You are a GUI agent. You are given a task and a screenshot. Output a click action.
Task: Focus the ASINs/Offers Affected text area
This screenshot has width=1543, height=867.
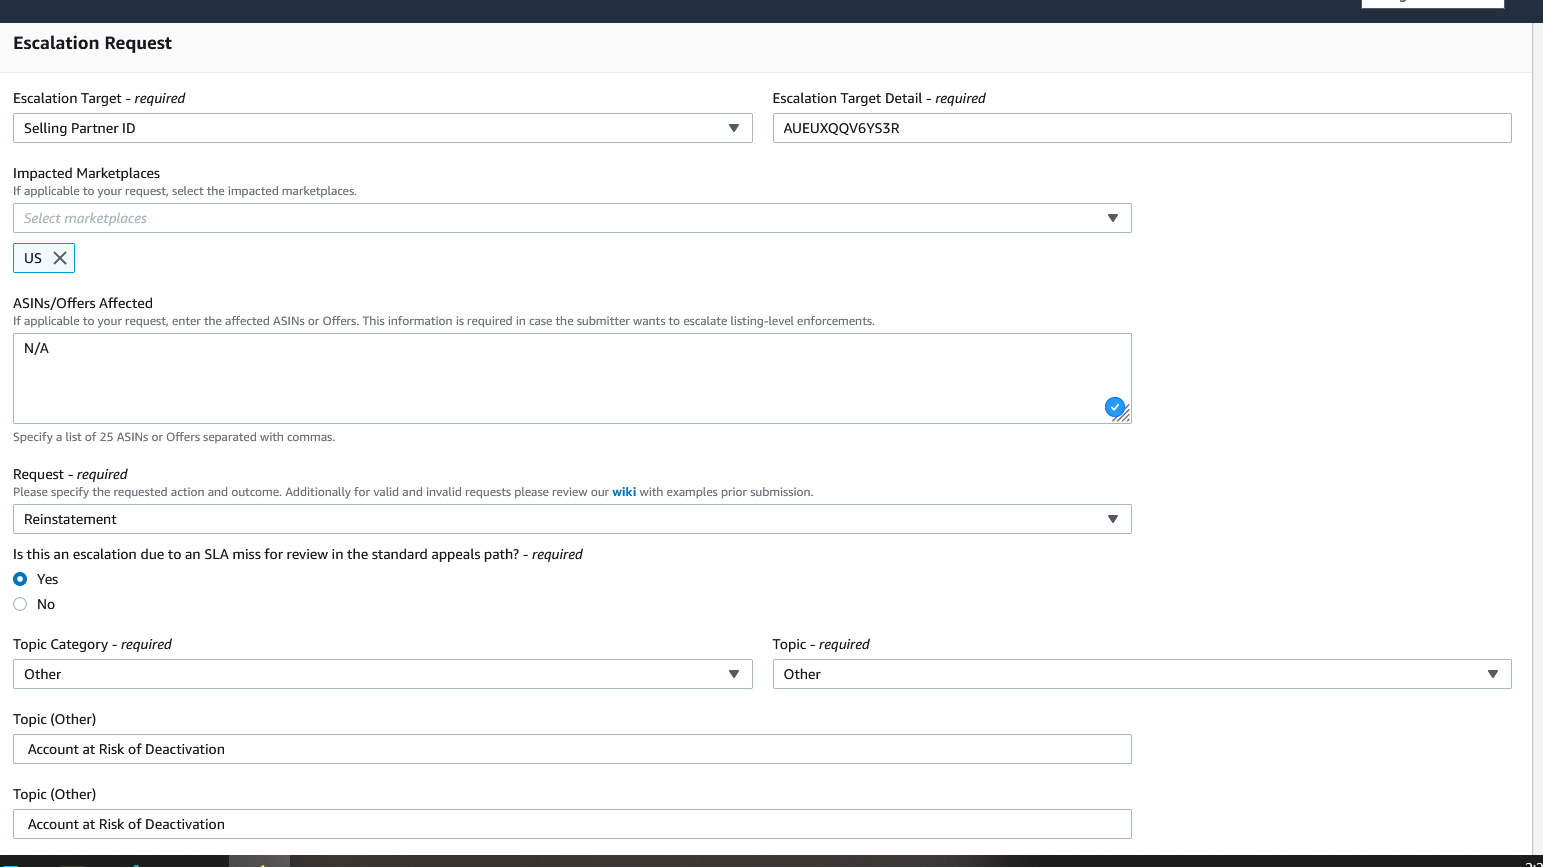[x=560, y=378]
